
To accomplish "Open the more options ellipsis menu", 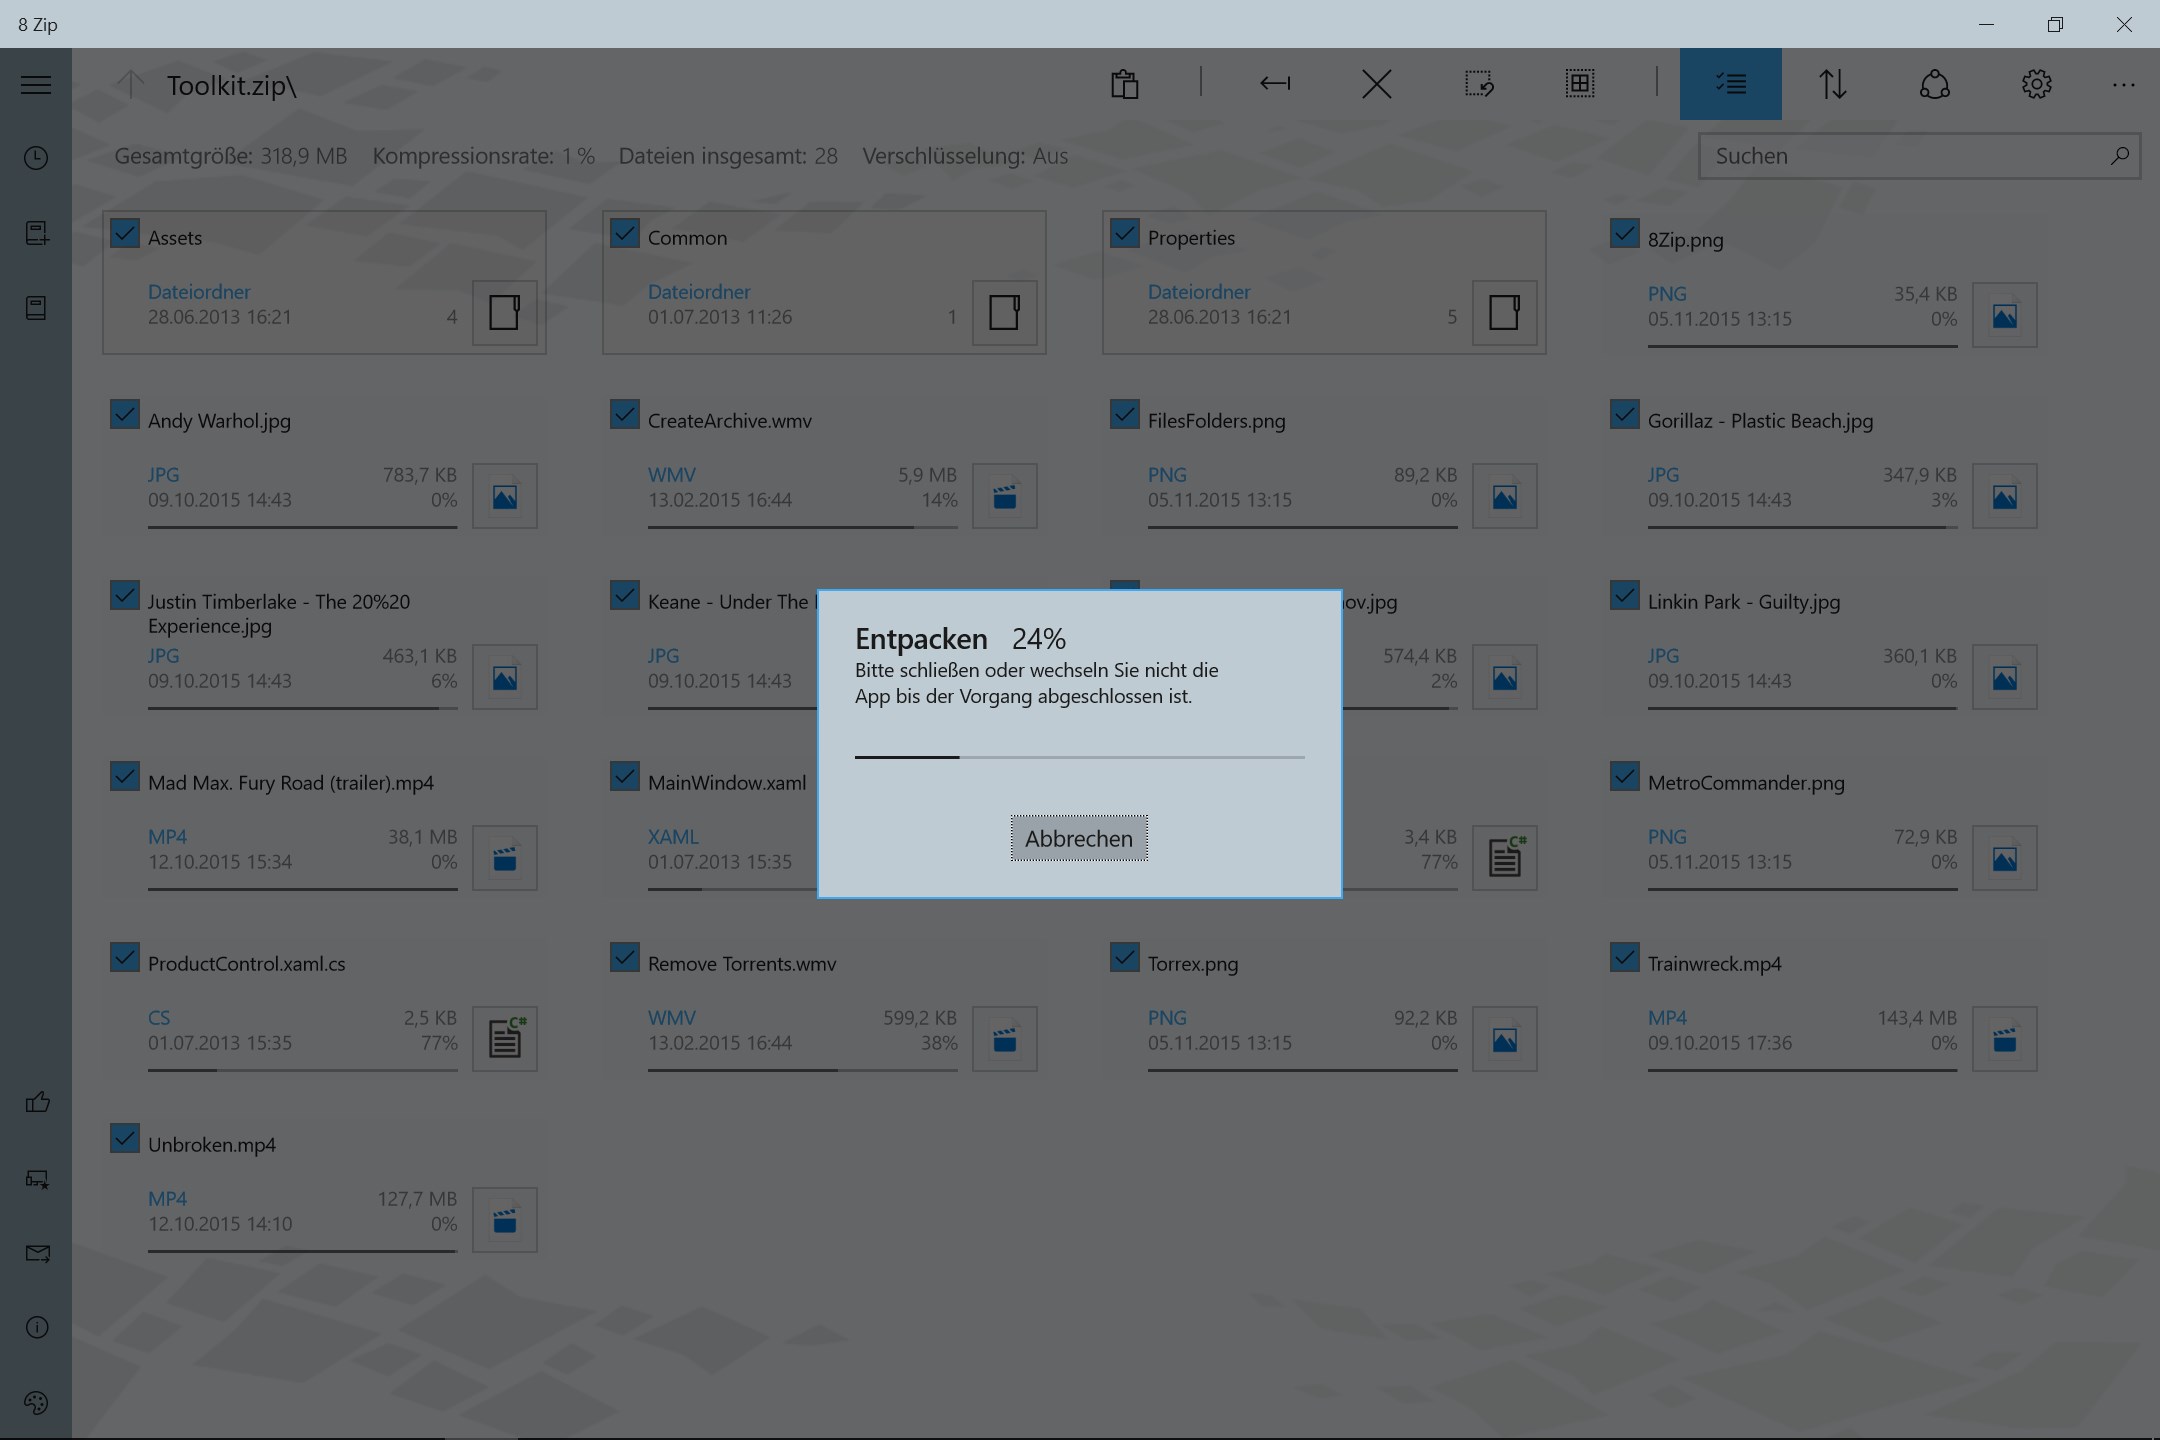I will click(x=2125, y=84).
